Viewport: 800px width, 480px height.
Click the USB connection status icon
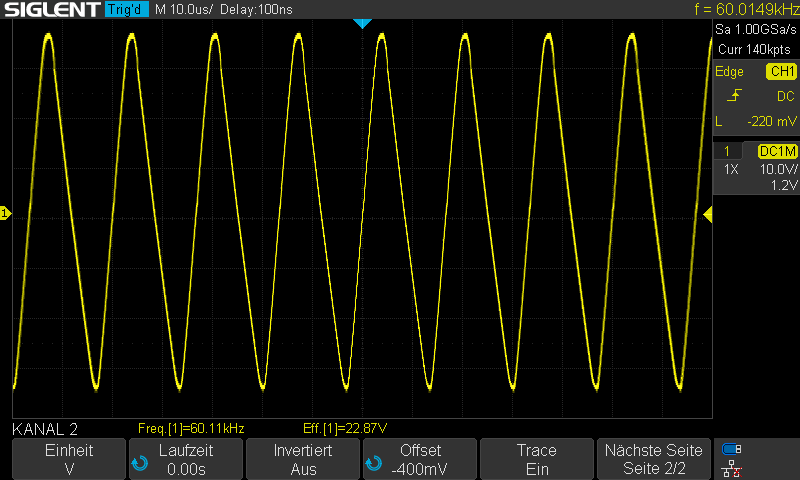732,449
